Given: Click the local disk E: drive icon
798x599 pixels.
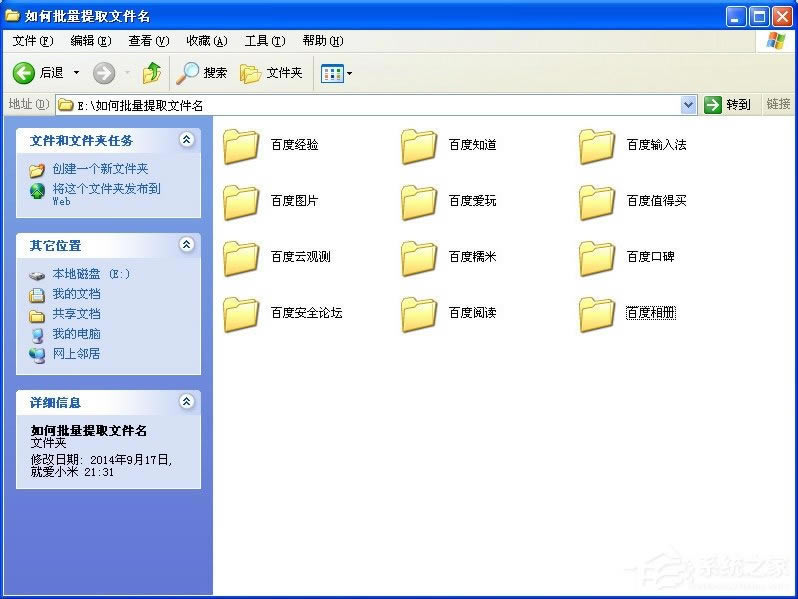Looking at the screenshot, I should pyautogui.click(x=37, y=275).
